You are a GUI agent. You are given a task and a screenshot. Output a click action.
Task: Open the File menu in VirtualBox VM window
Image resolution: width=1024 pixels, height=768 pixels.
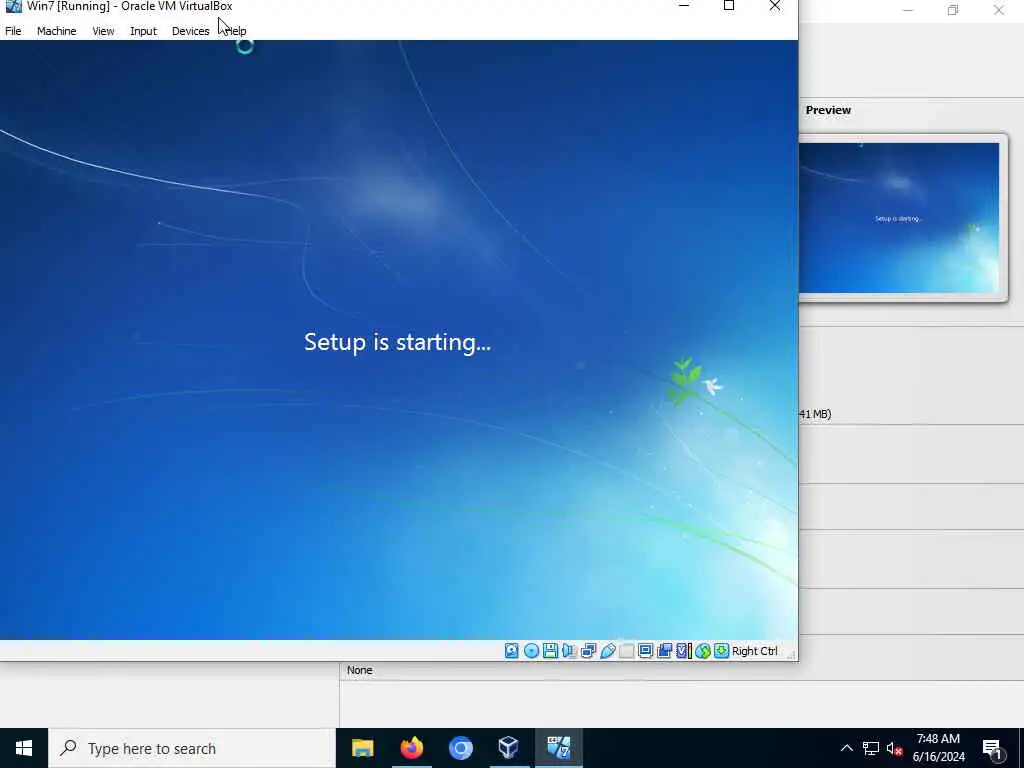pyautogui.click(x=13, y=31)
